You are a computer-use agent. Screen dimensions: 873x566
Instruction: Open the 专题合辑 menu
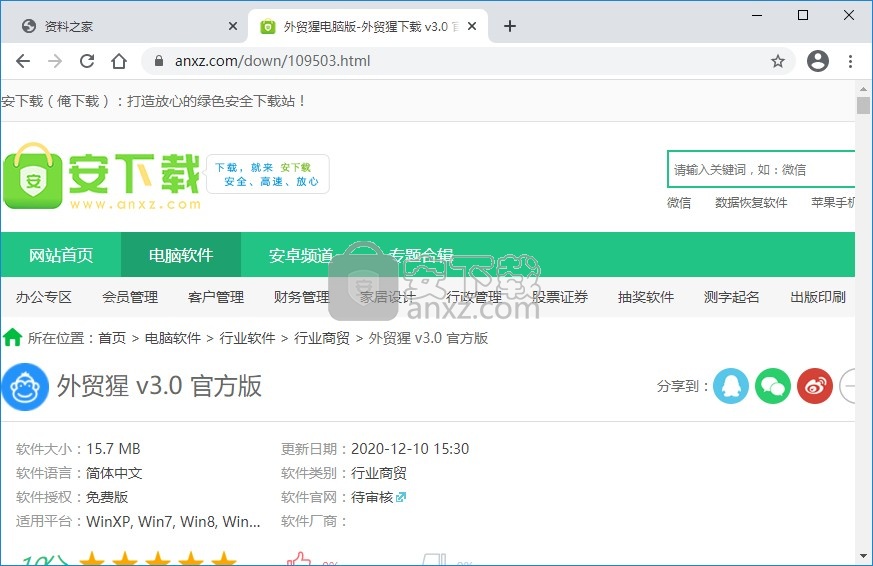click(421, 255)
